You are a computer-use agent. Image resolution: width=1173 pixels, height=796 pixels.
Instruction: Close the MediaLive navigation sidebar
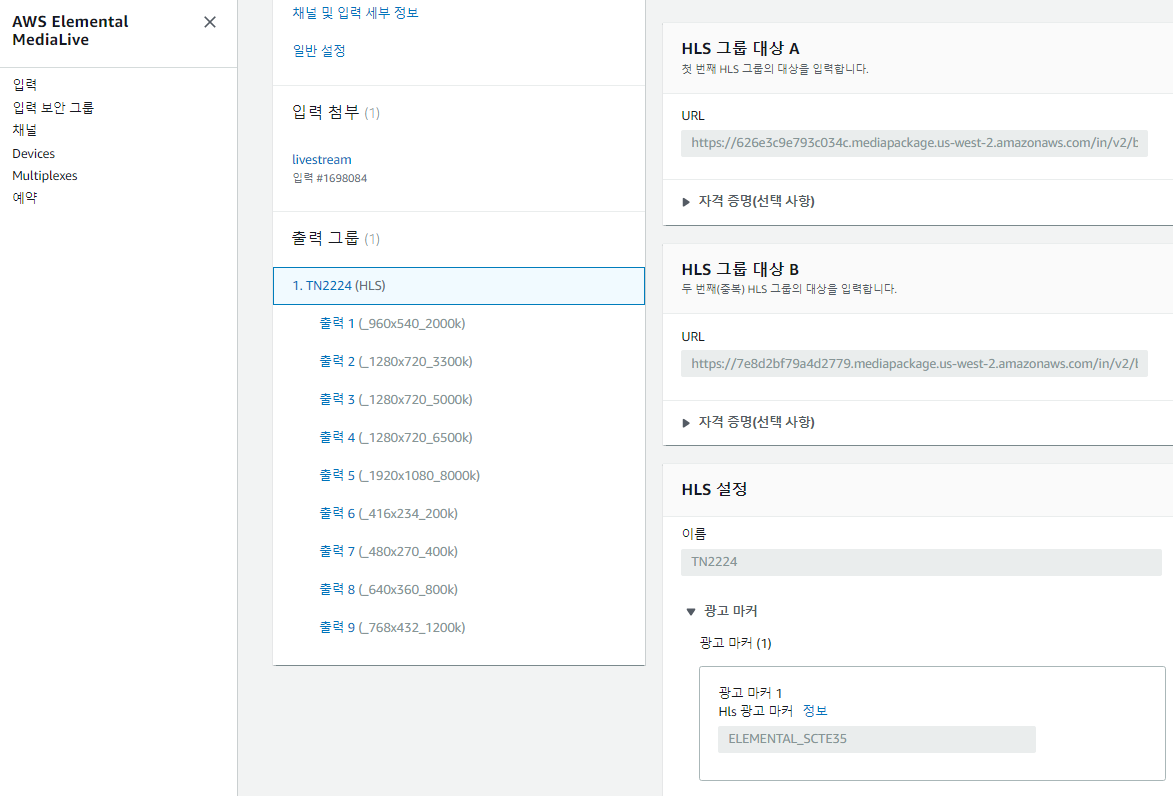[x=210, y=22]
